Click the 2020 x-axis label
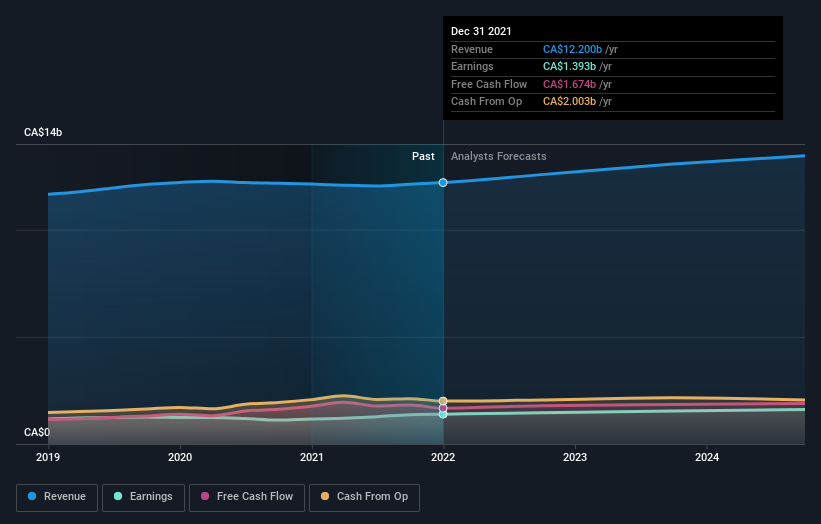Viewport: 821px width, 524px height. coord(180,457)
